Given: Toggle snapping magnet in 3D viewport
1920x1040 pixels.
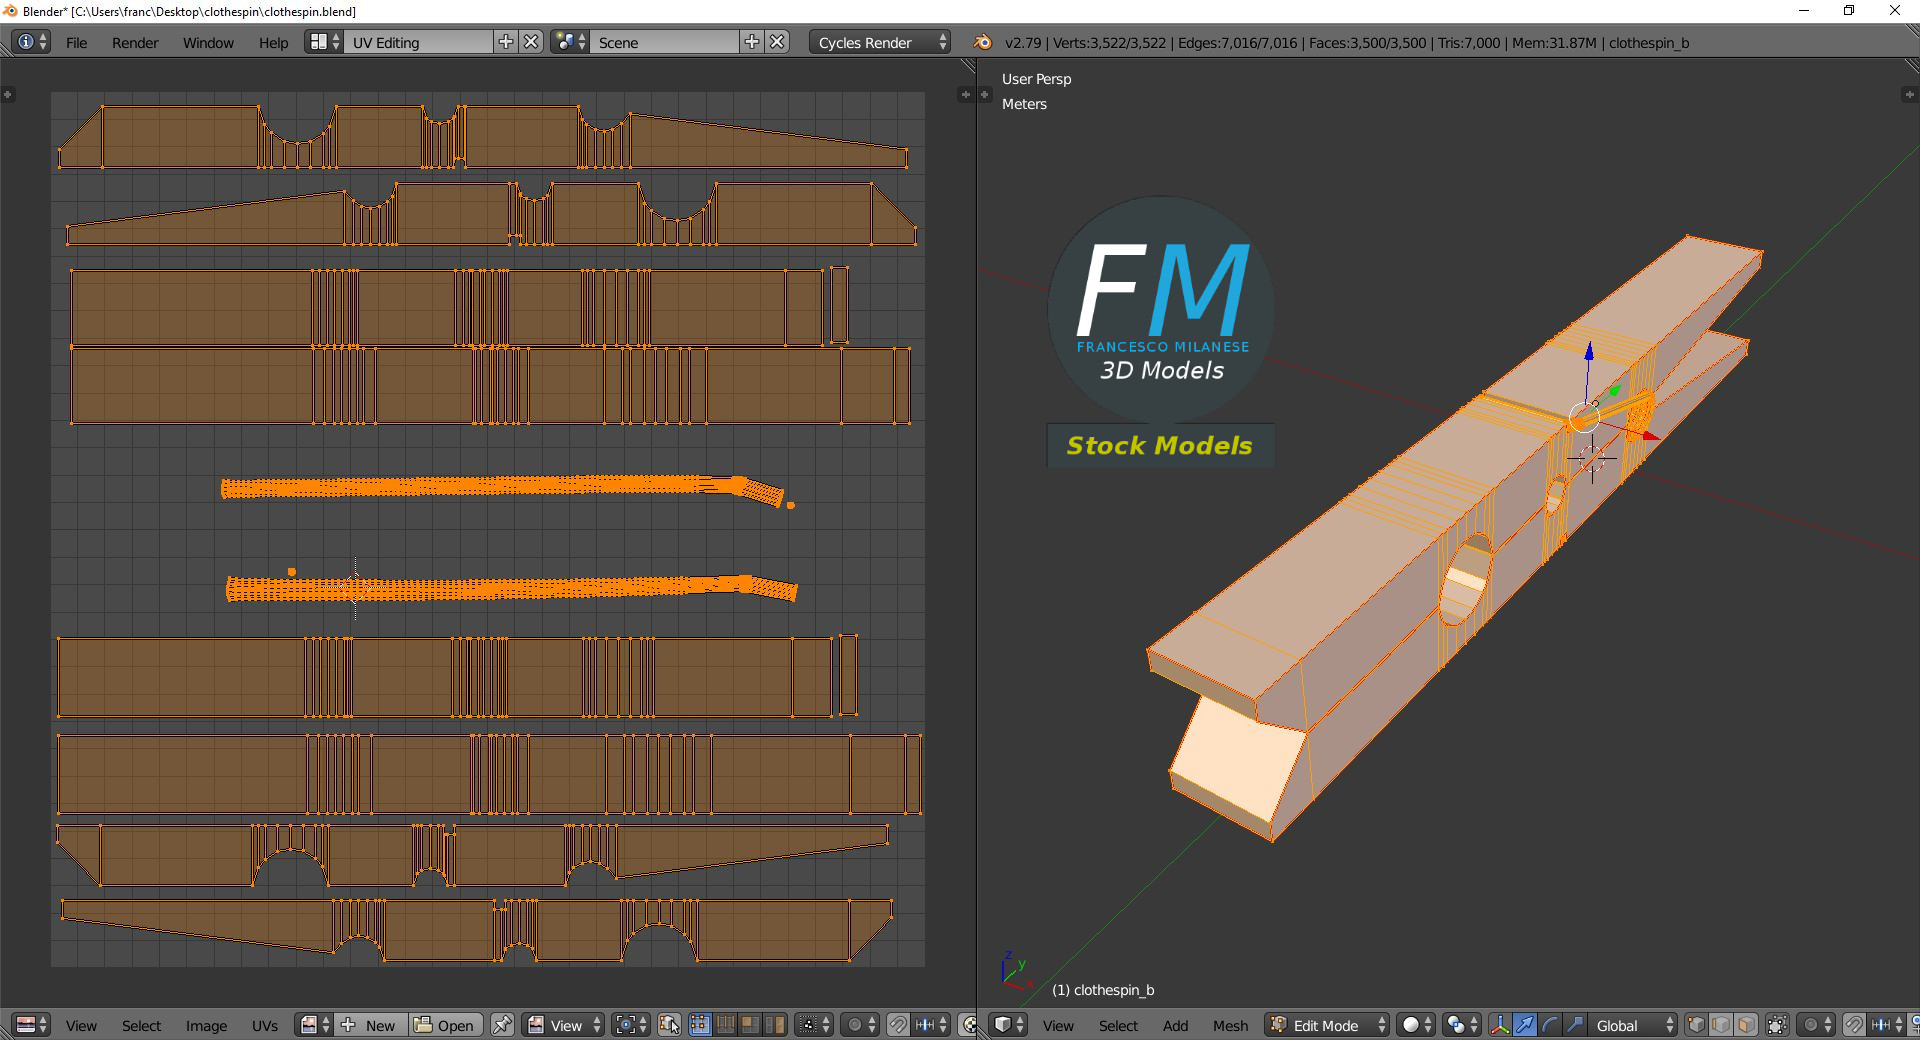Looking at the screenshot, I should coord(1853,1025).
